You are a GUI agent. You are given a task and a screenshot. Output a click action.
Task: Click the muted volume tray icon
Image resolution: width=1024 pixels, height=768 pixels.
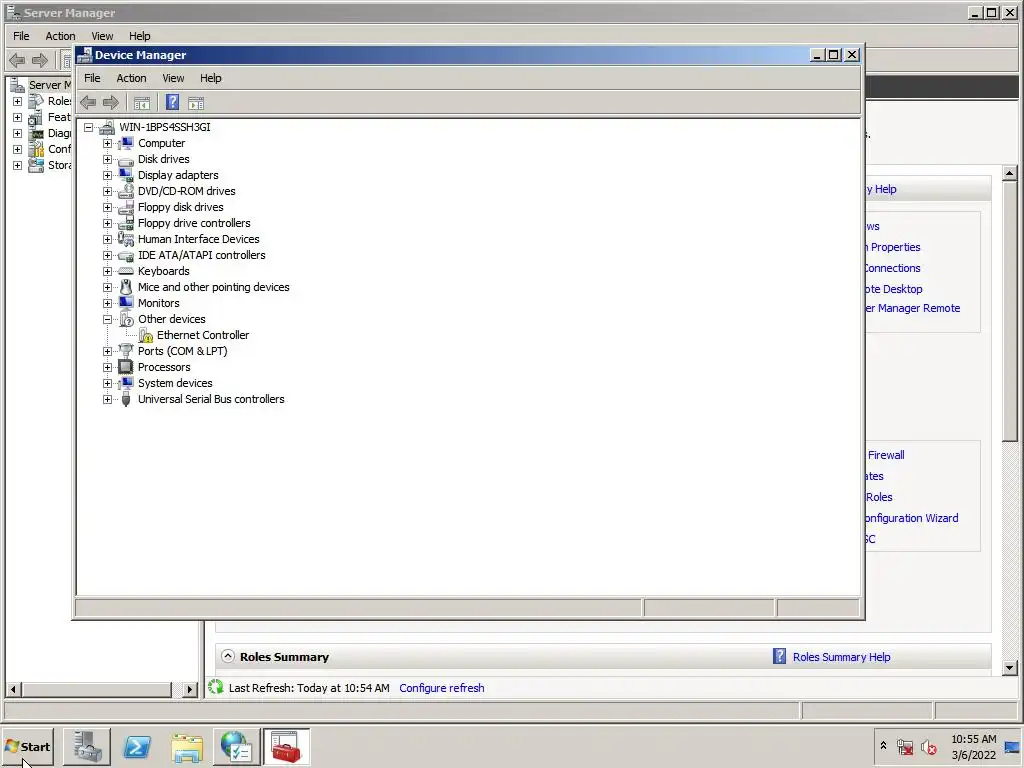(928, 746)
